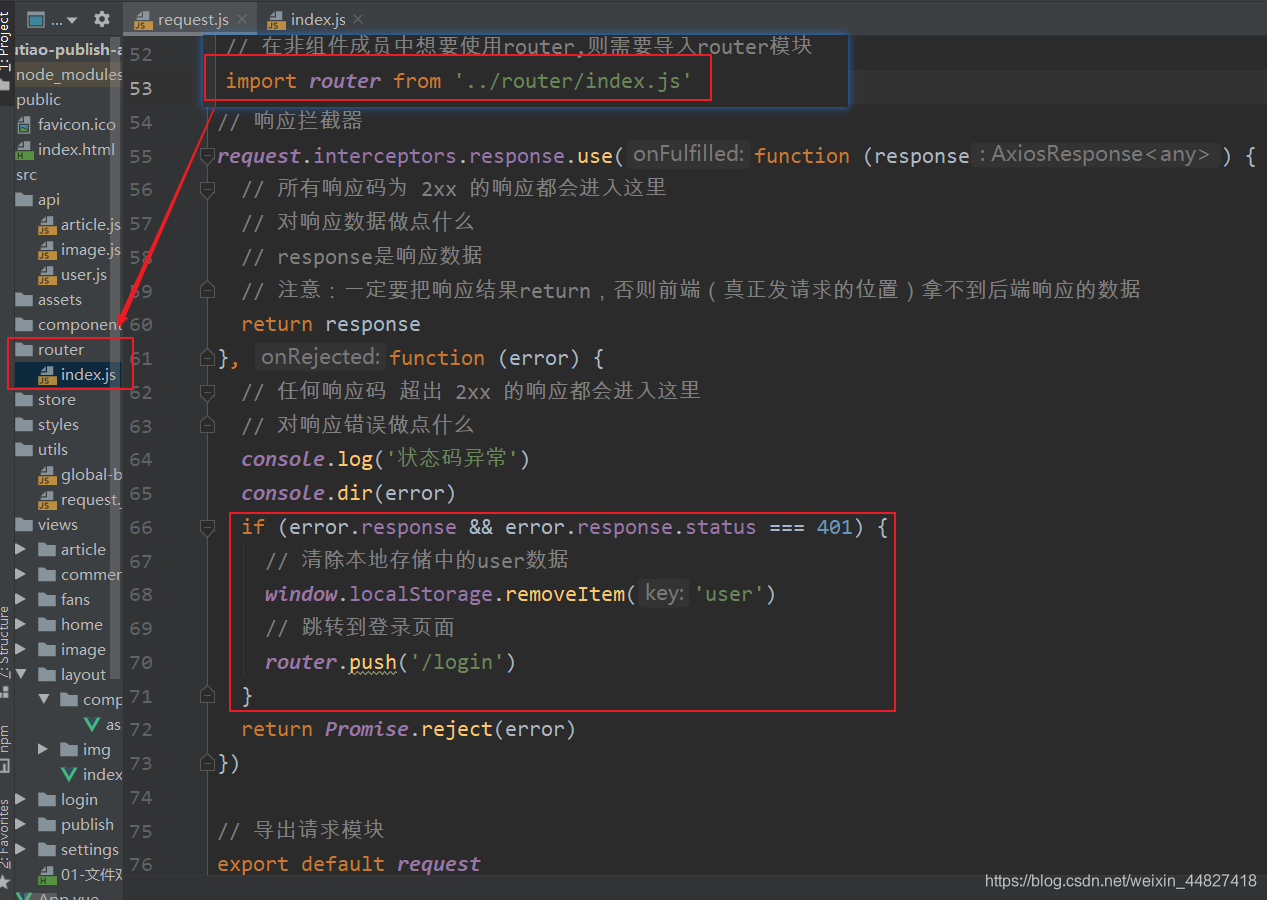Click the api folder icon

[24, 200]
